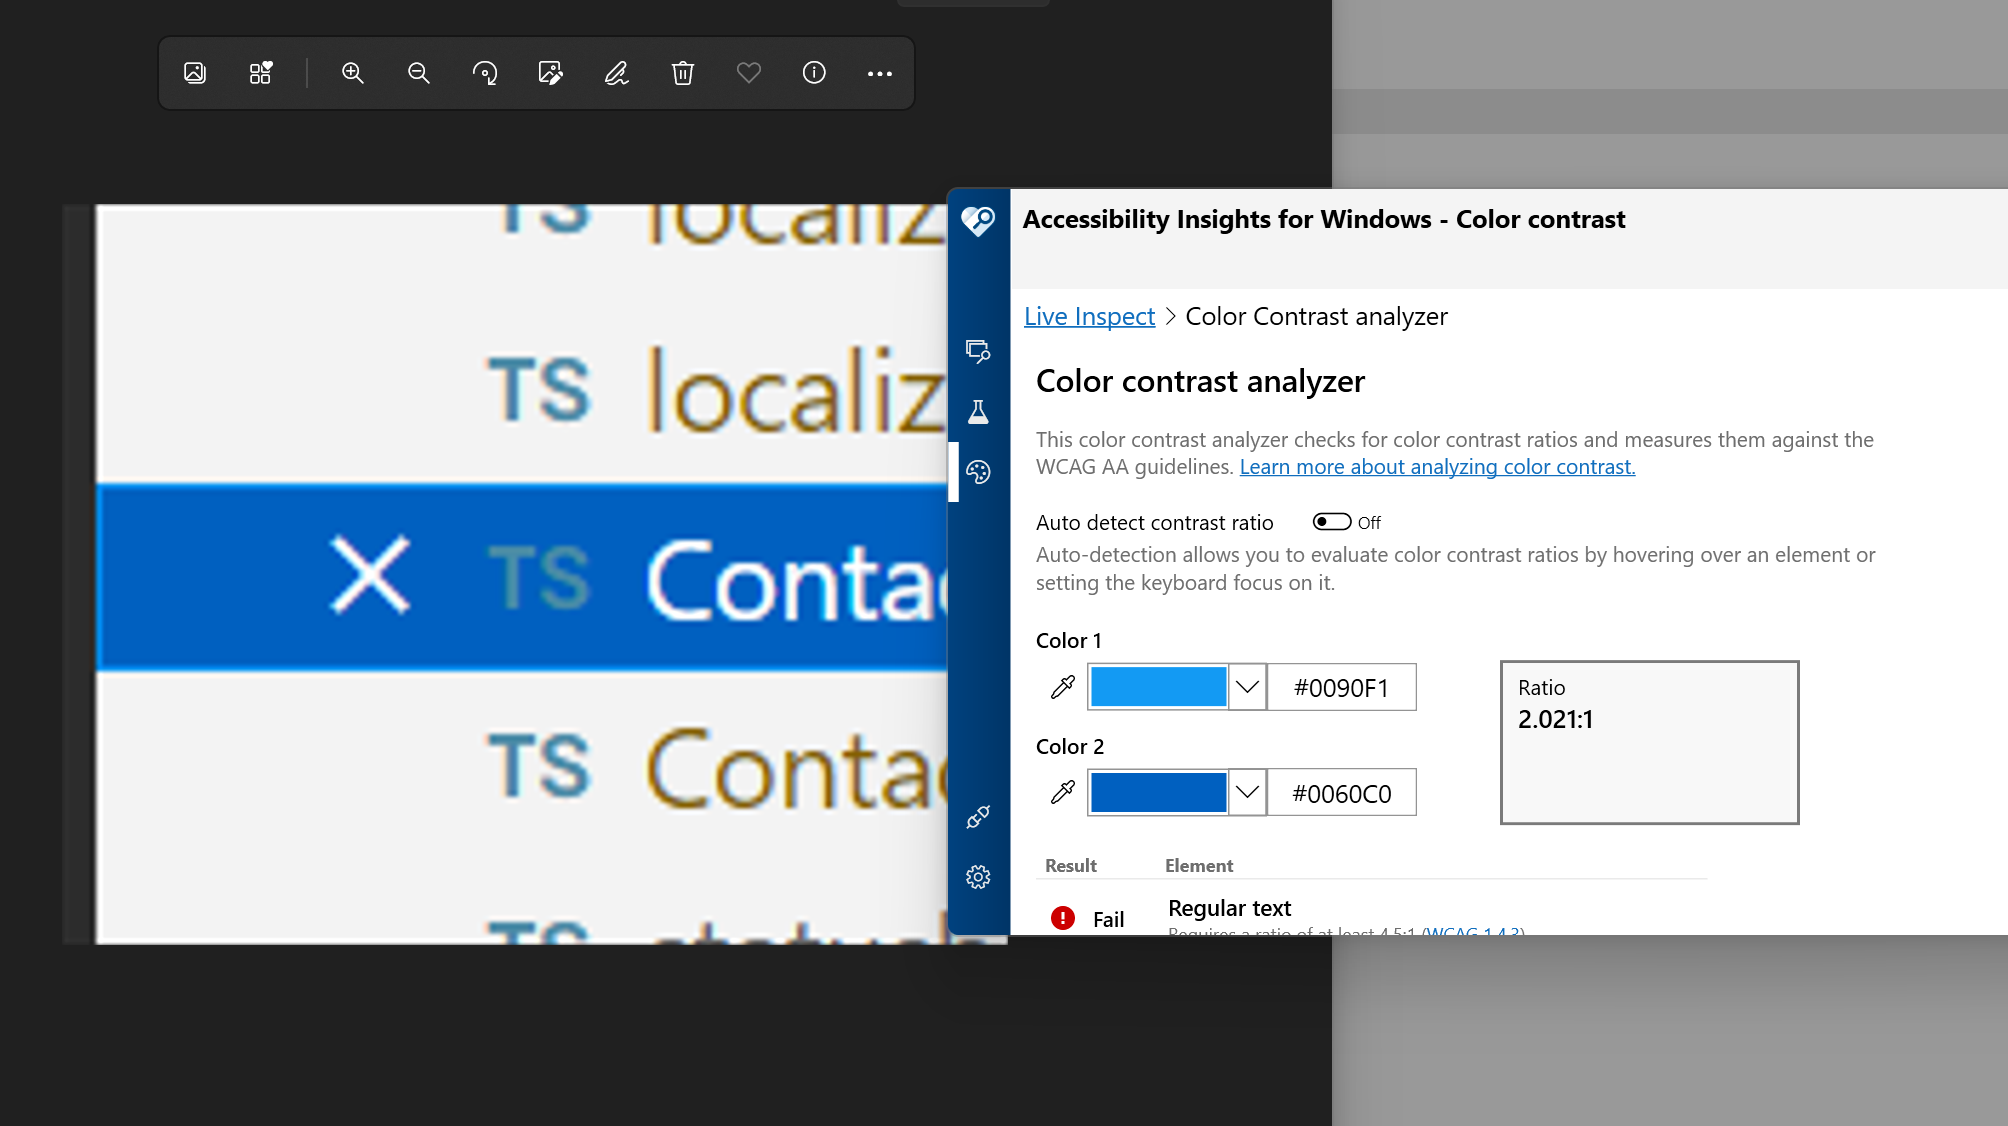Click the edit image icon
2008x1126 pixels.
(550, 73)
